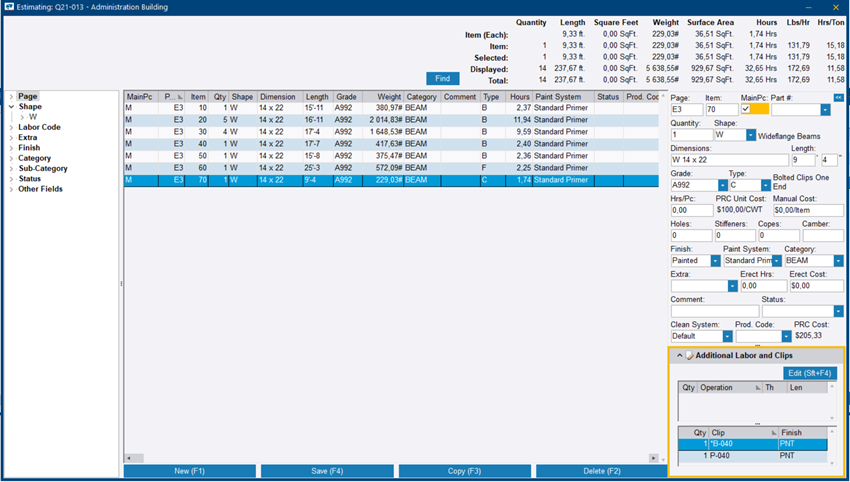850x482 pixels.
Task: Click the Additional Labor and Clips note icon
Action: (689, 356)
